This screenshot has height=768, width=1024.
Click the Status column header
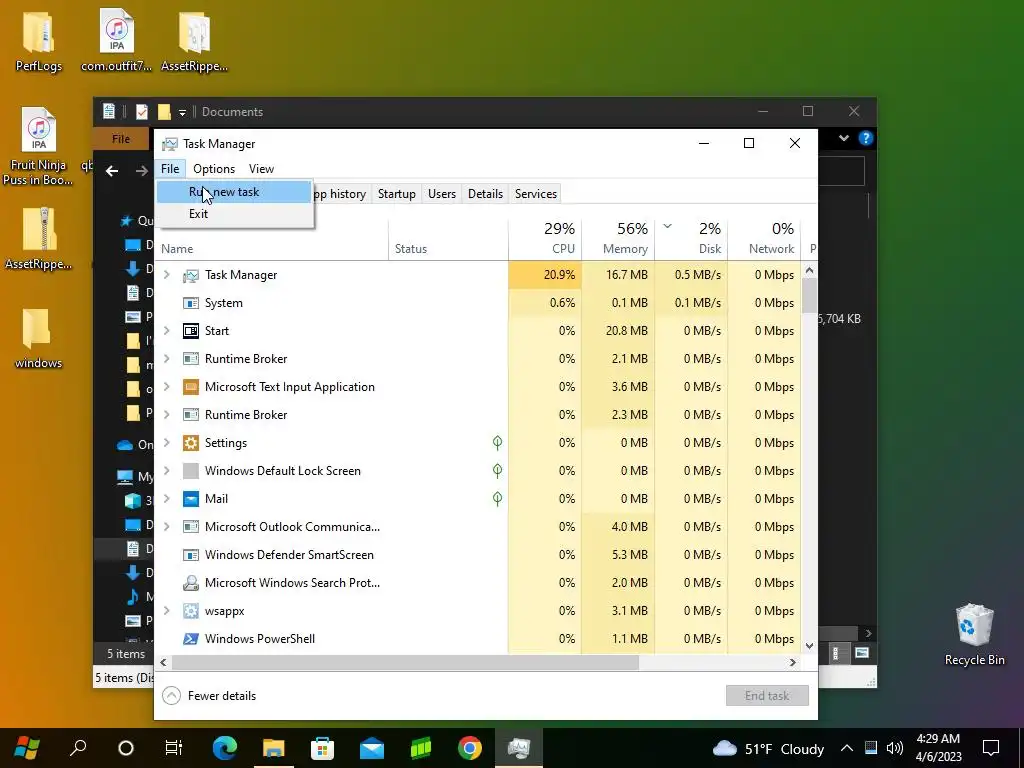(x=448, y=239)
